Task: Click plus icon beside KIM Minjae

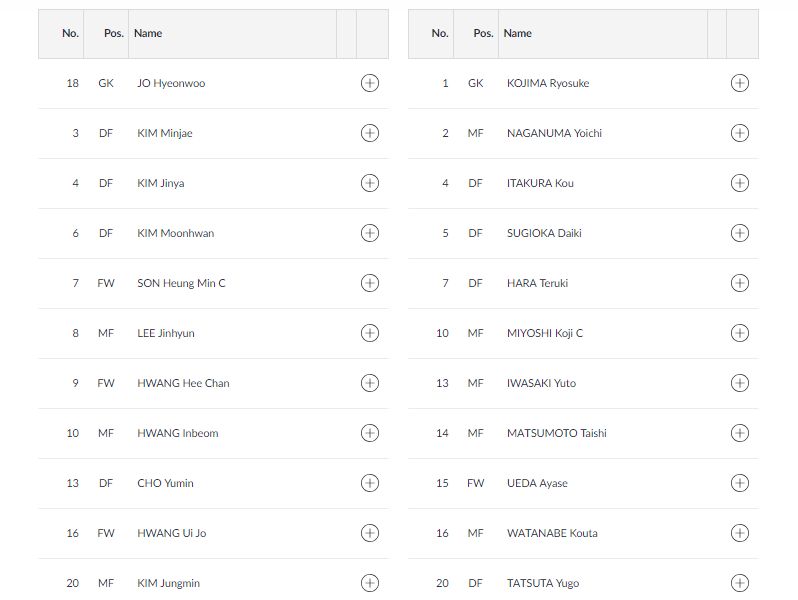Action: tap(370, 133)
